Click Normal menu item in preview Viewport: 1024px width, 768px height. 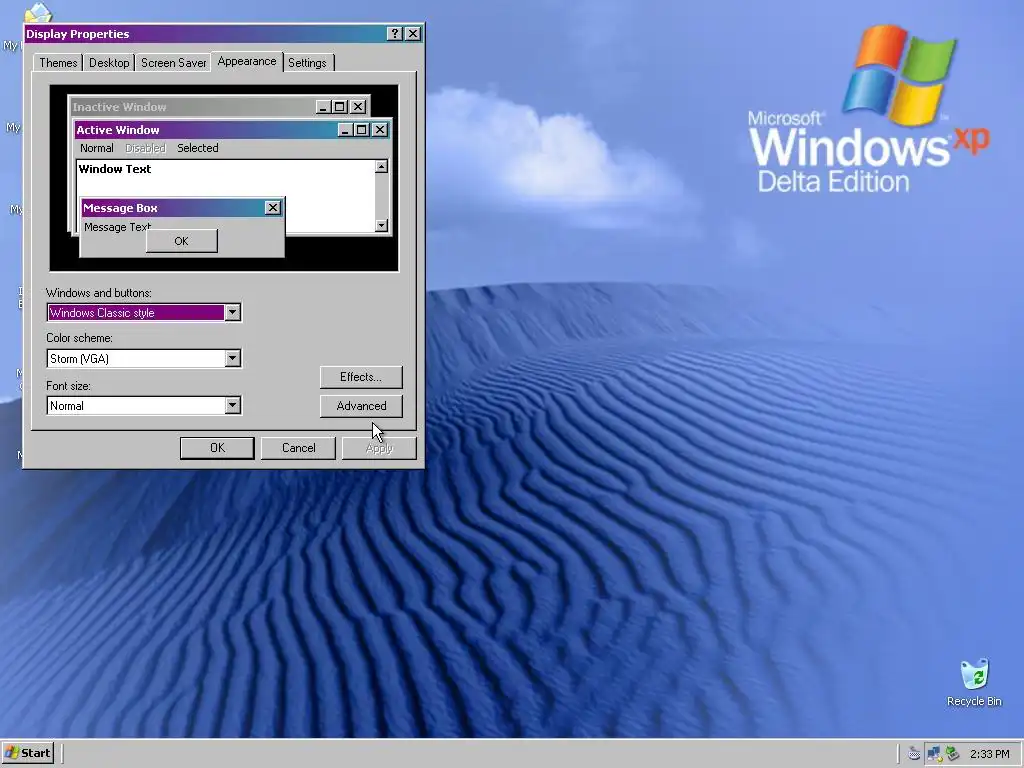pyautogui.click(x=97, y=148)
